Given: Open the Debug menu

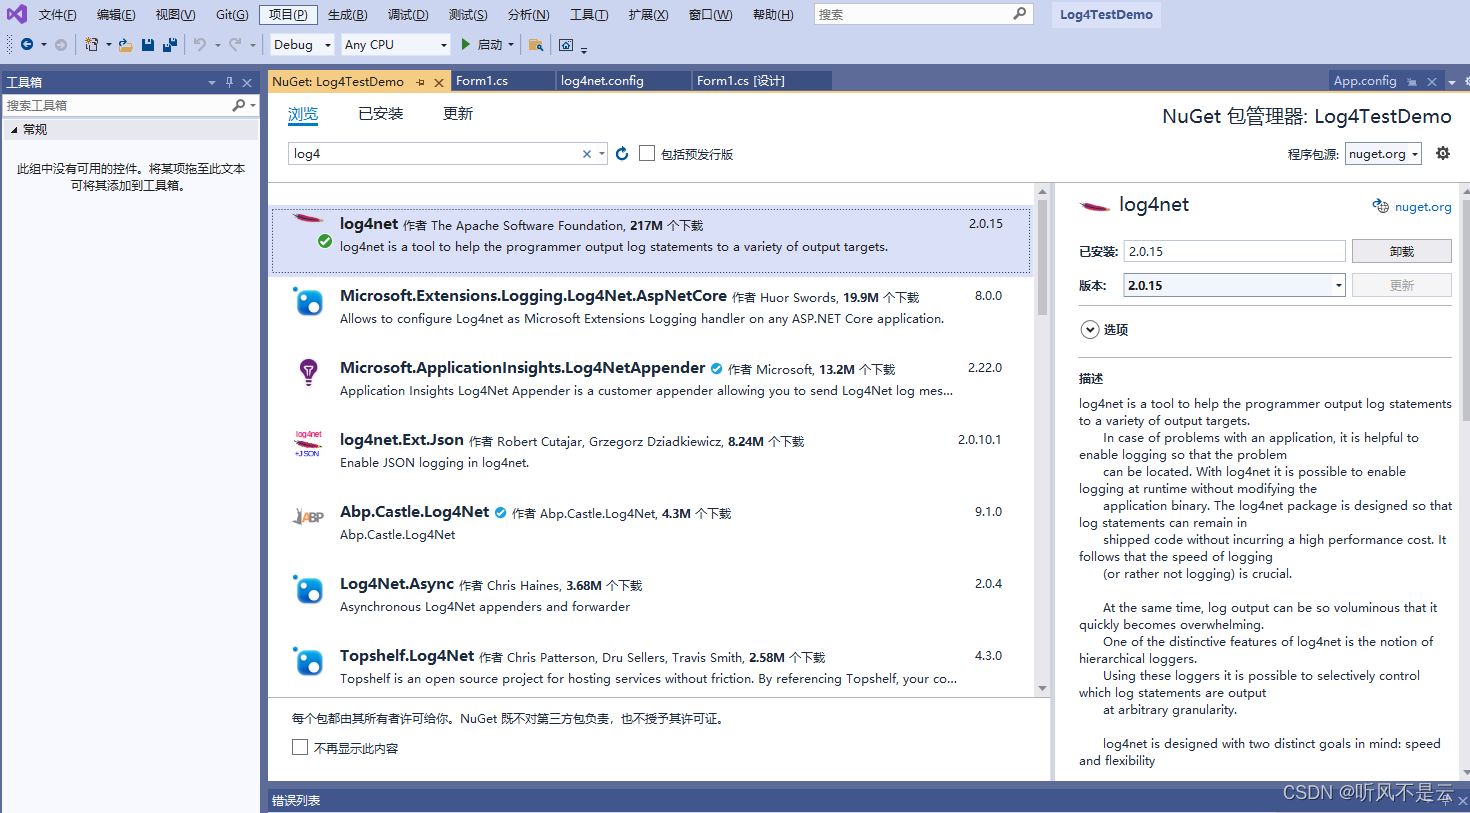Looking at the screenshot, I should pyautogui.click(x=408, y=14).
